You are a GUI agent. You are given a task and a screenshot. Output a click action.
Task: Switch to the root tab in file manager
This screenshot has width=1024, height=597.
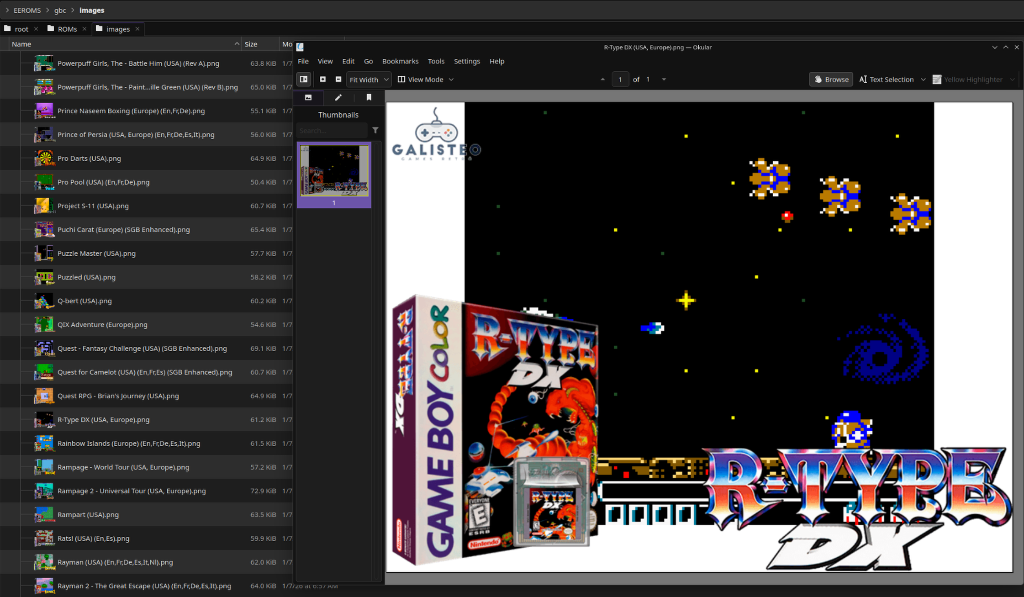tap(22, 29)
